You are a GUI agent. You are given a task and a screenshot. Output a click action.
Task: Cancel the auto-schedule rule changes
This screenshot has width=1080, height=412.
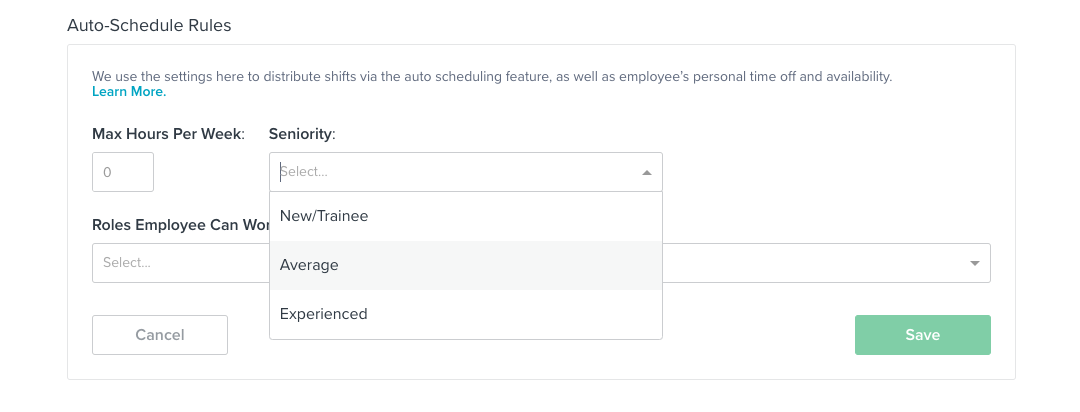pyautogui.click(x=160, y=335)
